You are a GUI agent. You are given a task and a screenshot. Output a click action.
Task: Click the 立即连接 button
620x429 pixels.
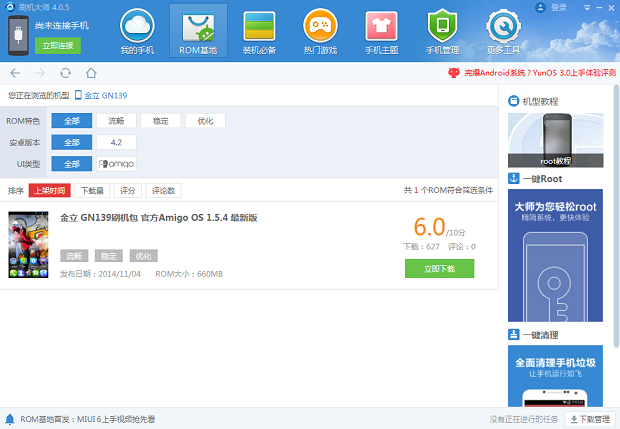(x=58, y=45)
